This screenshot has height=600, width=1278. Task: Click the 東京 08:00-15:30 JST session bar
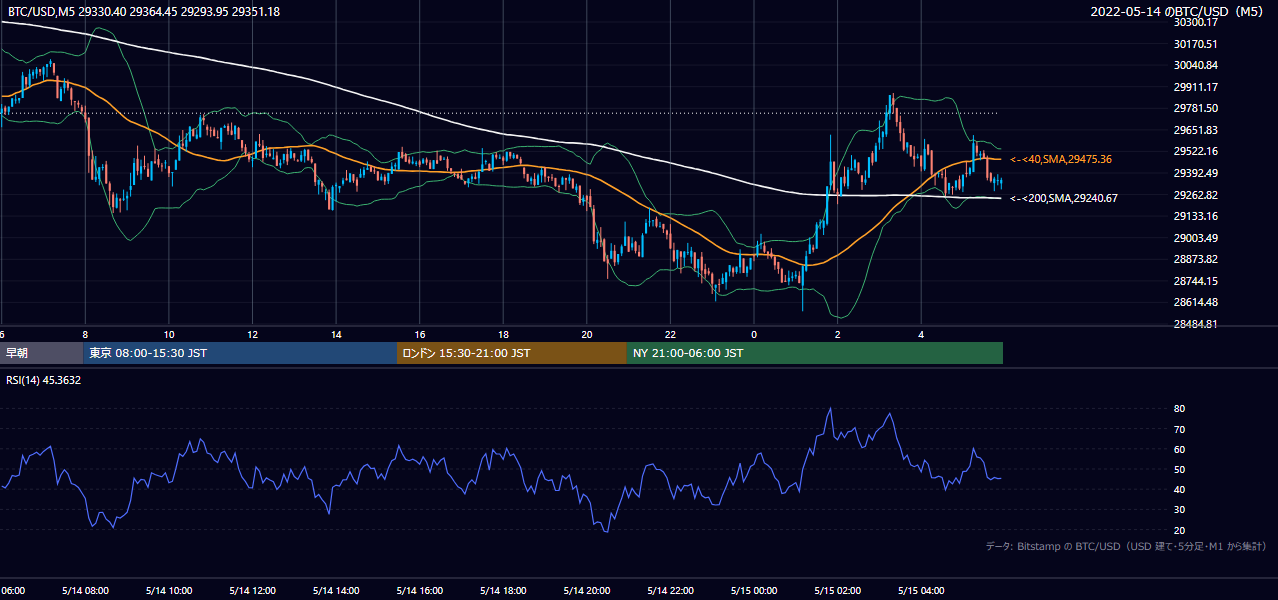pyautogui.click(x=240, y=353)
